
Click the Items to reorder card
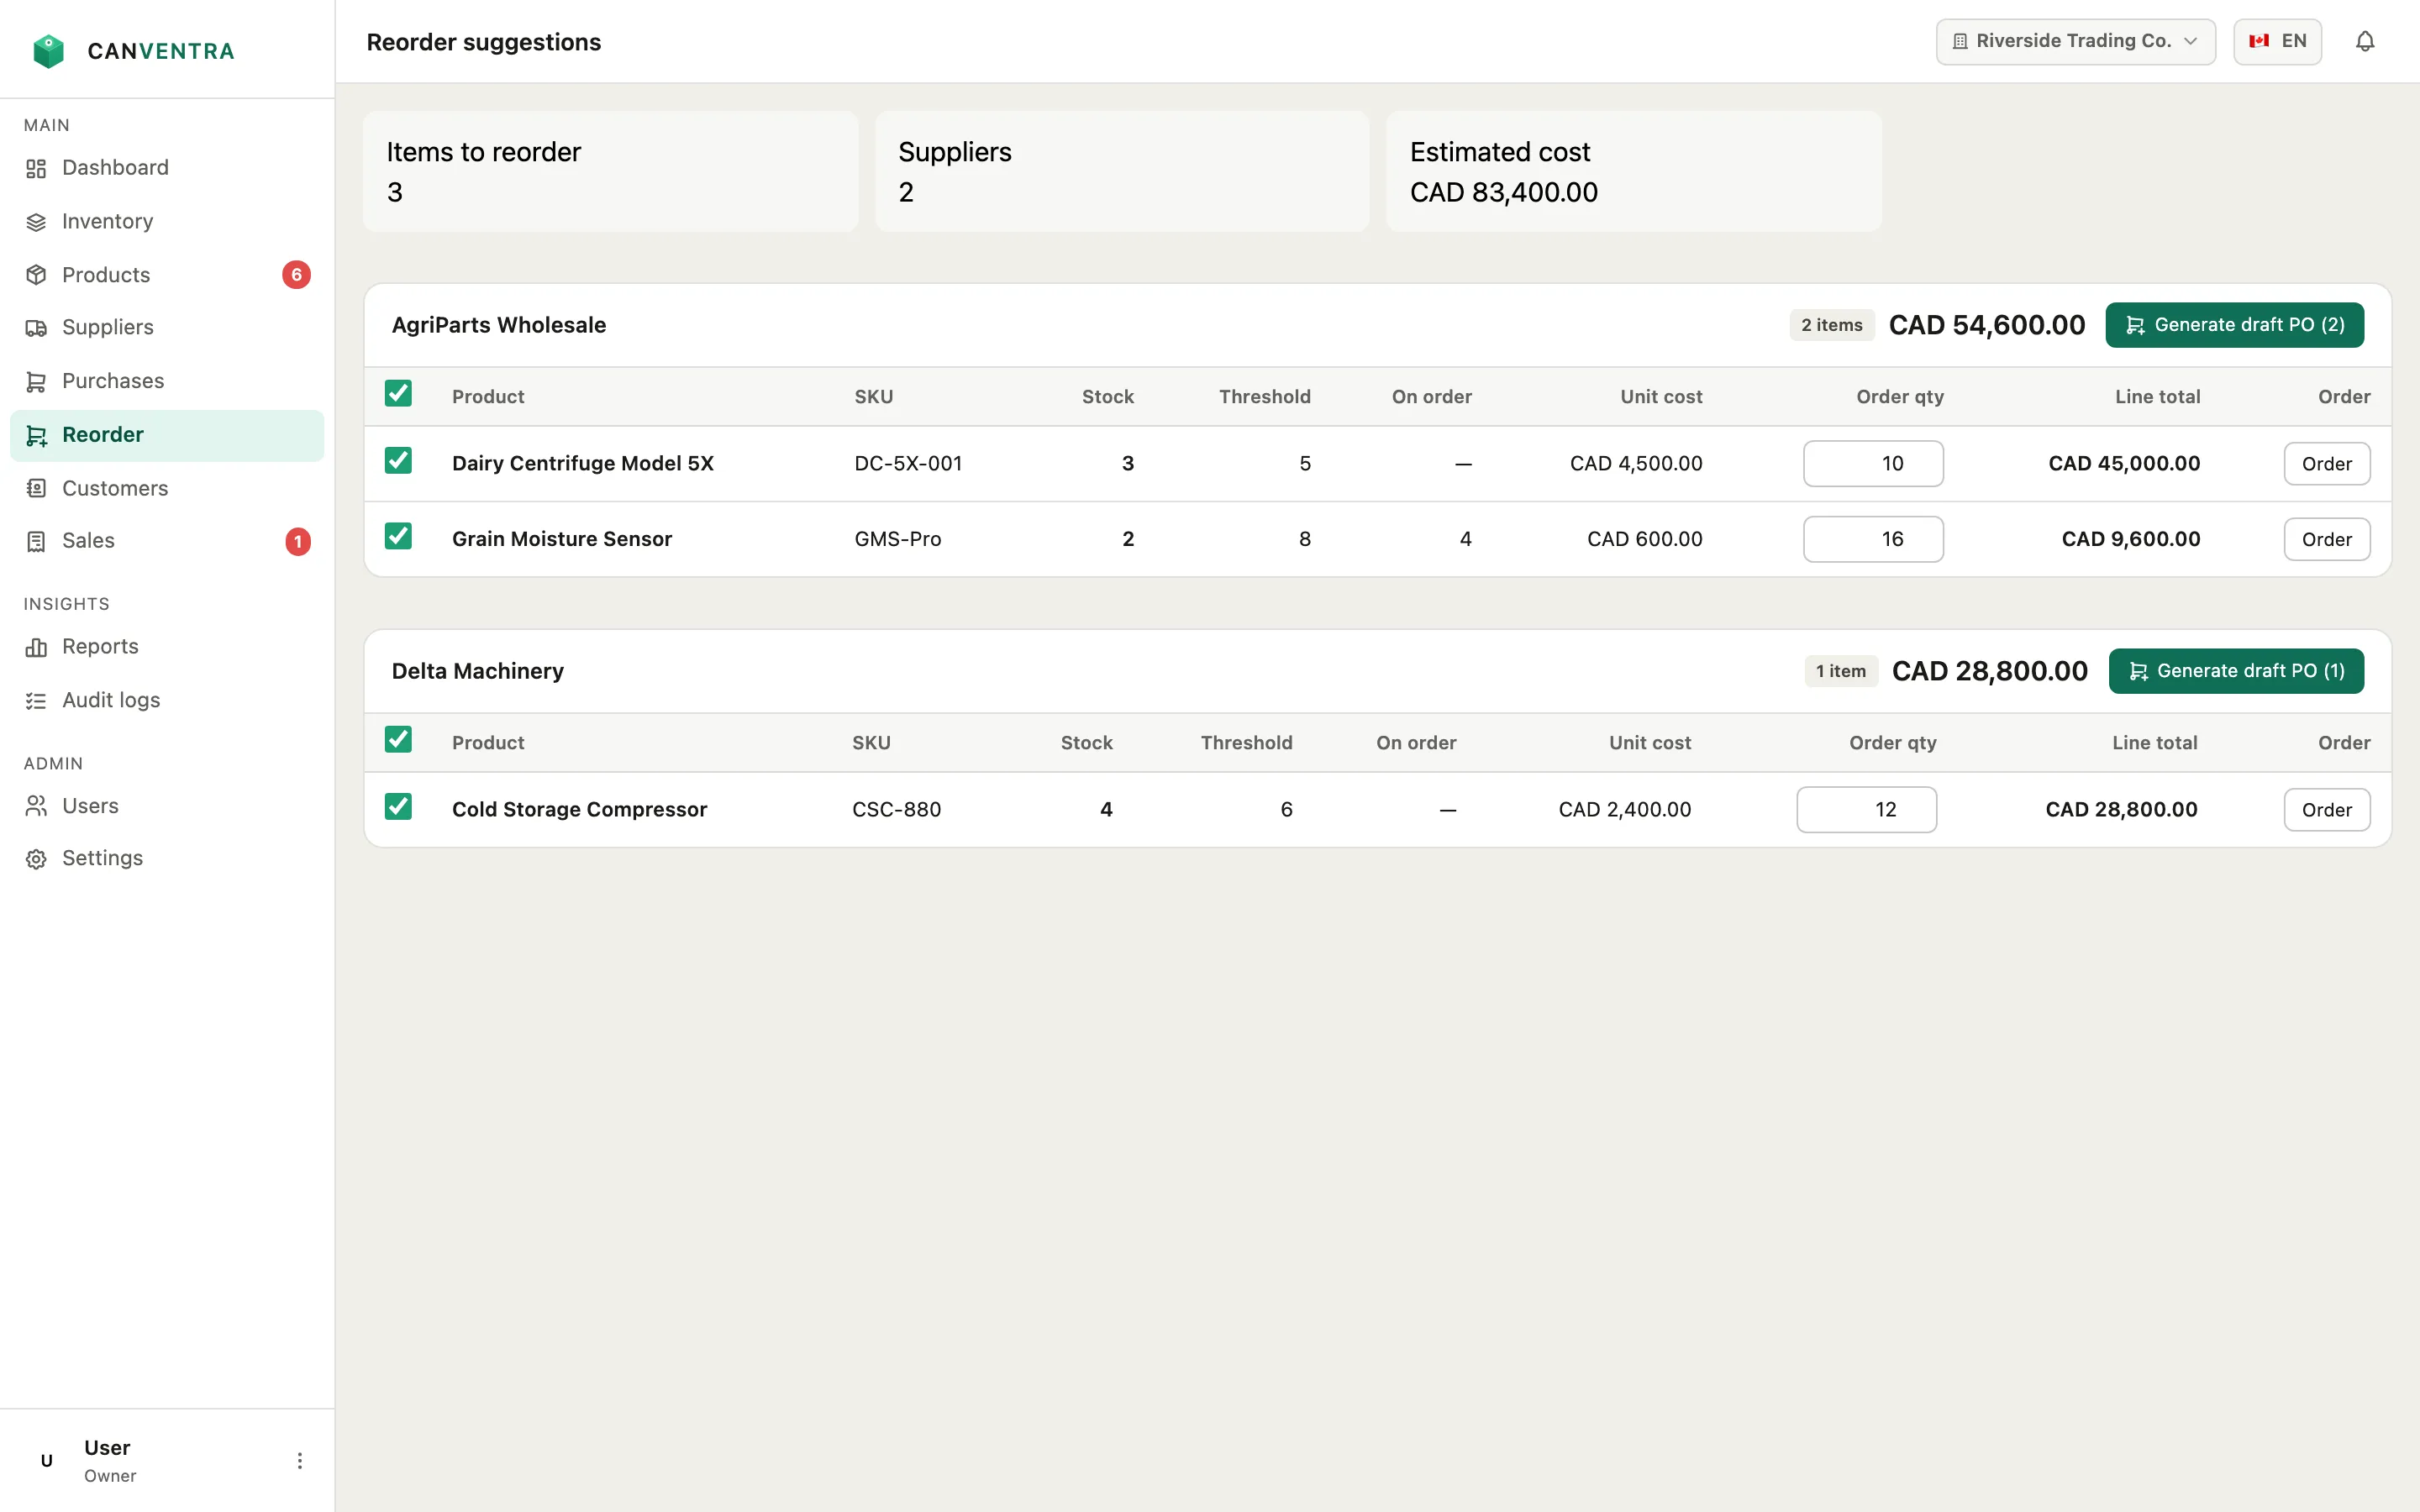pos(610,171)
